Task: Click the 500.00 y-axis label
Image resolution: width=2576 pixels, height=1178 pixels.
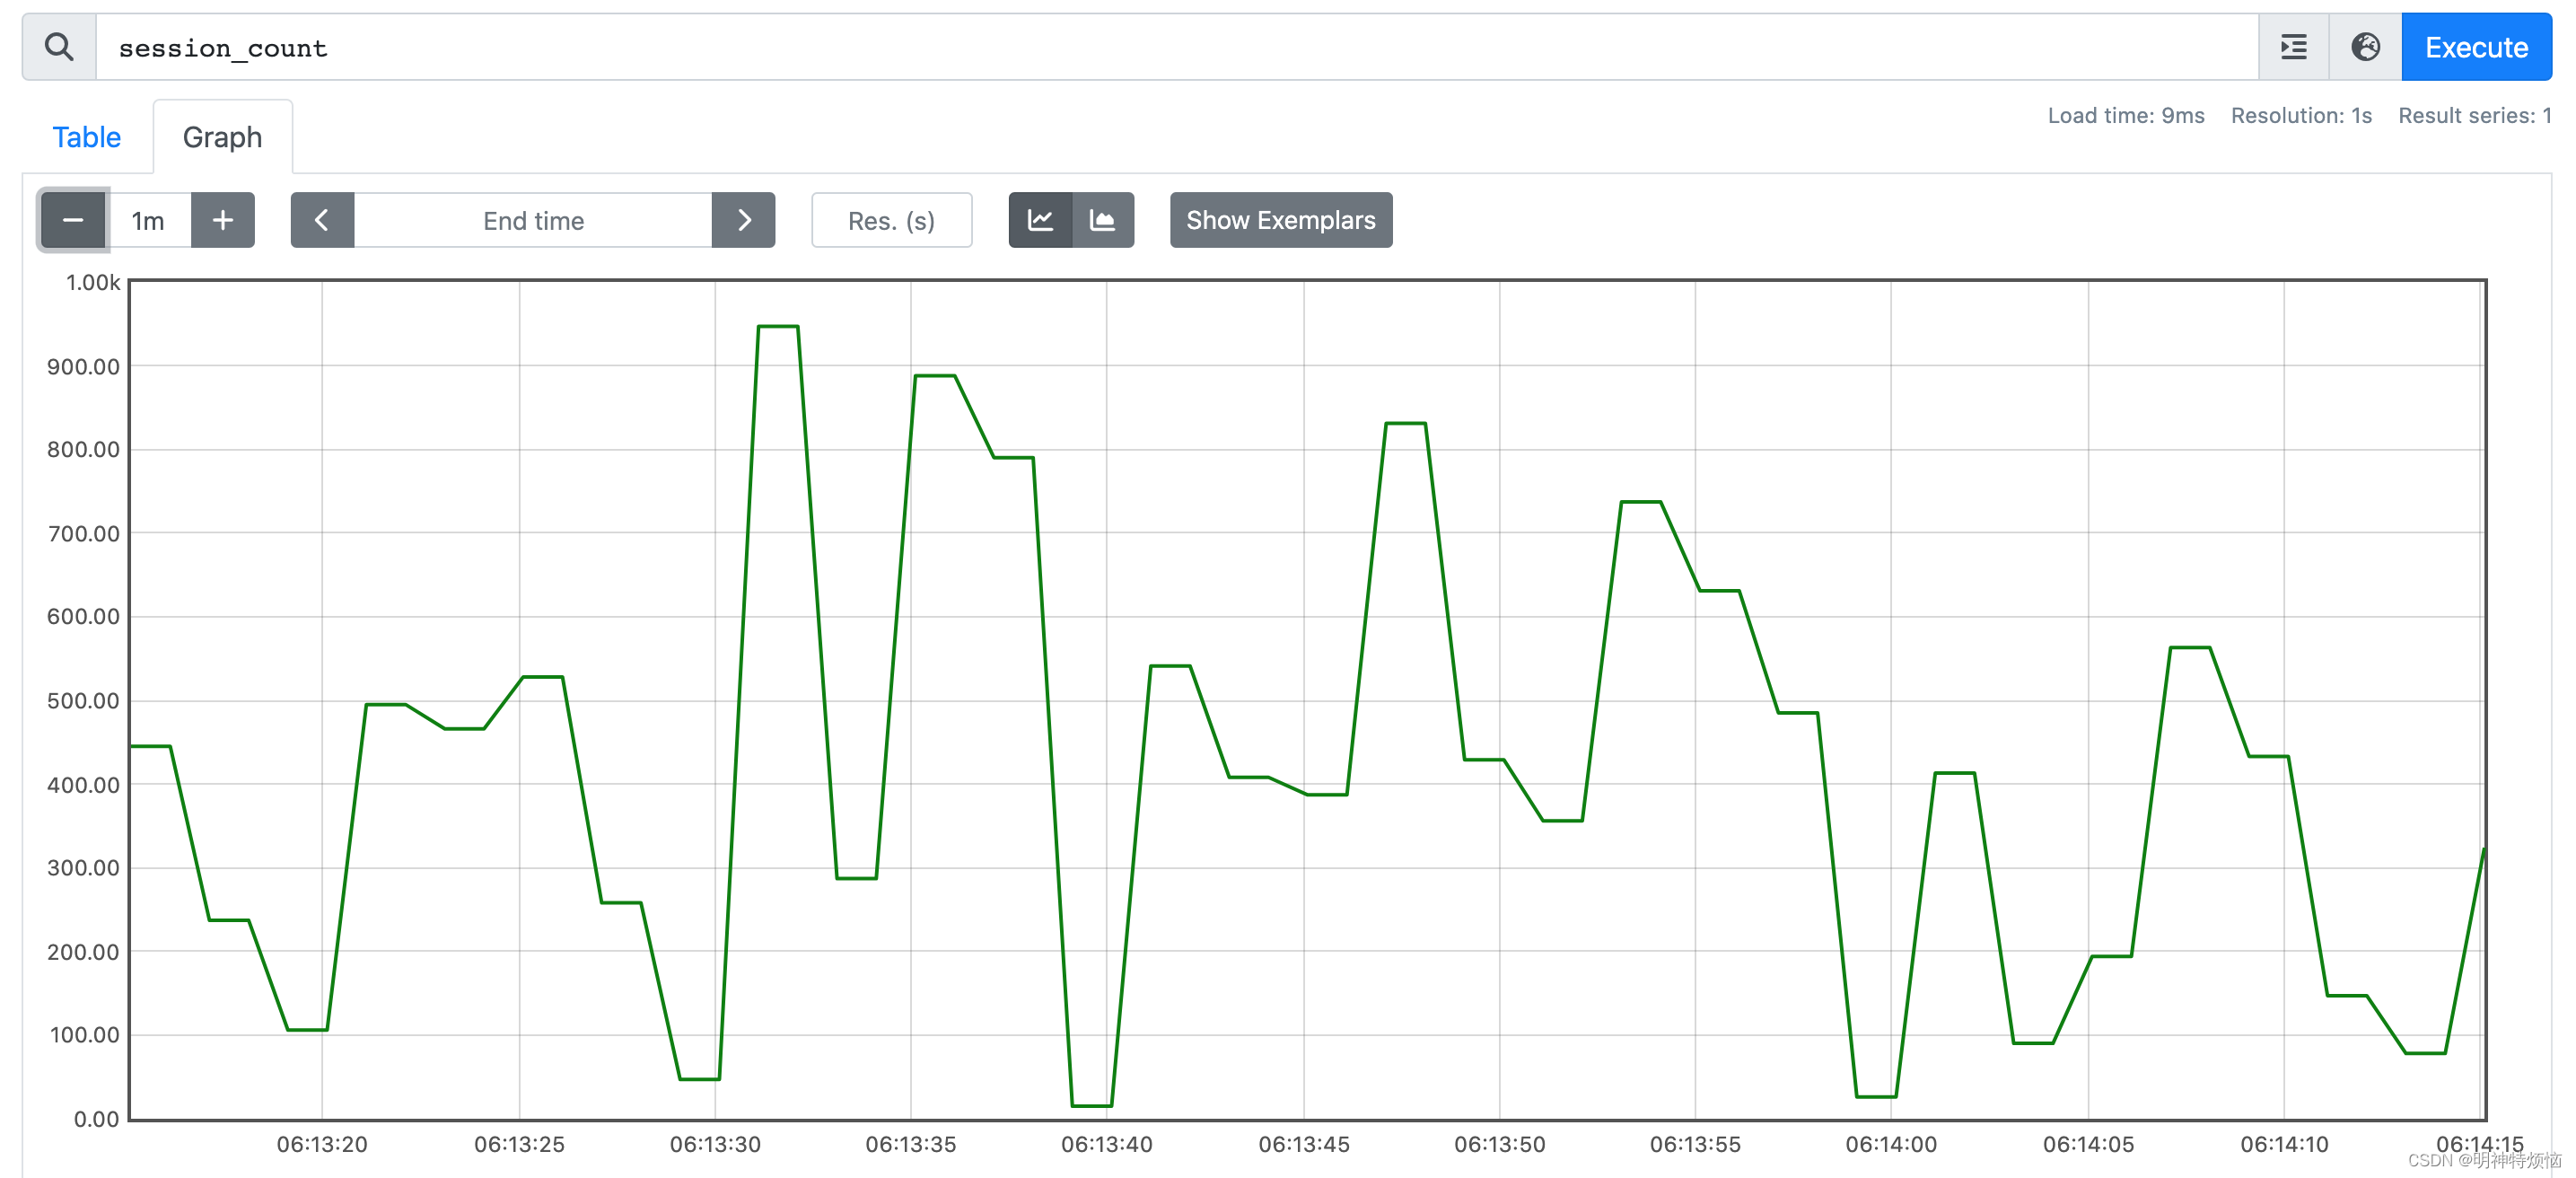Action: (83, 700)
